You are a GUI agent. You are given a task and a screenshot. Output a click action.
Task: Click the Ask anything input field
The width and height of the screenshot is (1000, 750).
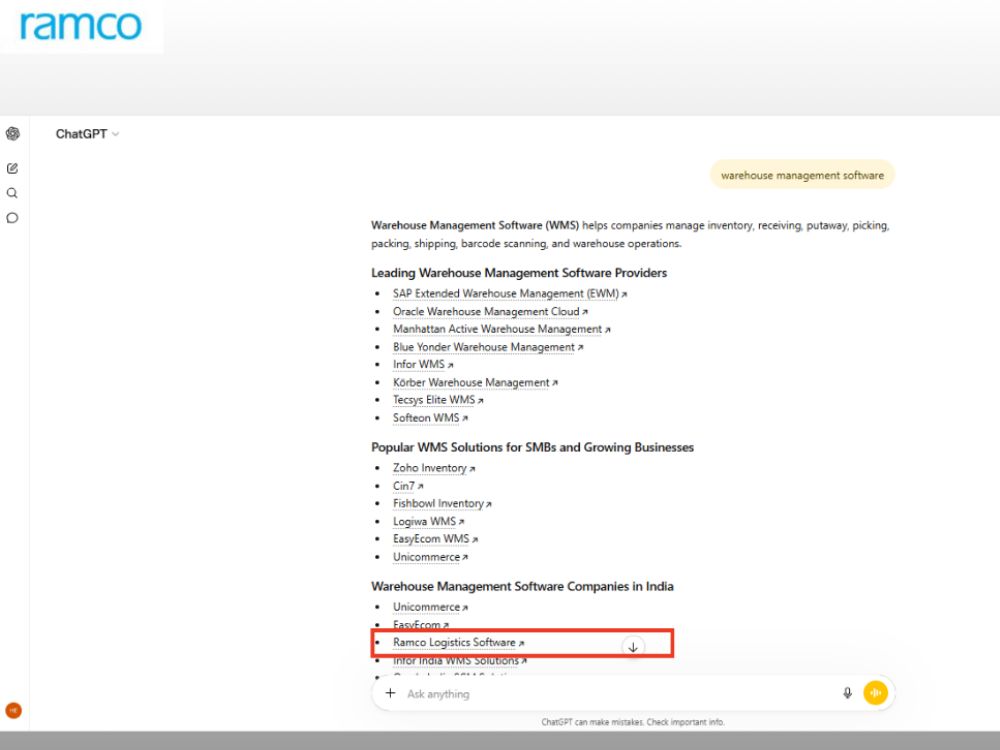click(619, 694)
